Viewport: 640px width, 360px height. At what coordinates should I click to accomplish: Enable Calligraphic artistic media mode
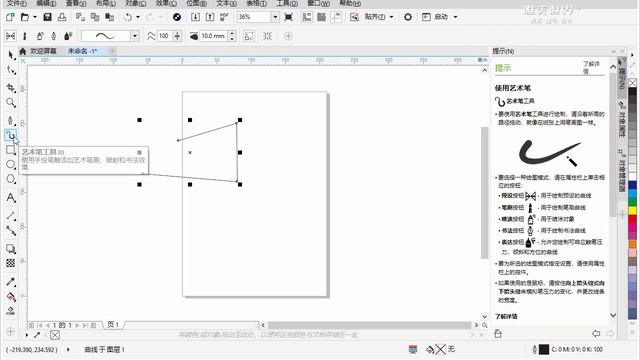(54, 36)
